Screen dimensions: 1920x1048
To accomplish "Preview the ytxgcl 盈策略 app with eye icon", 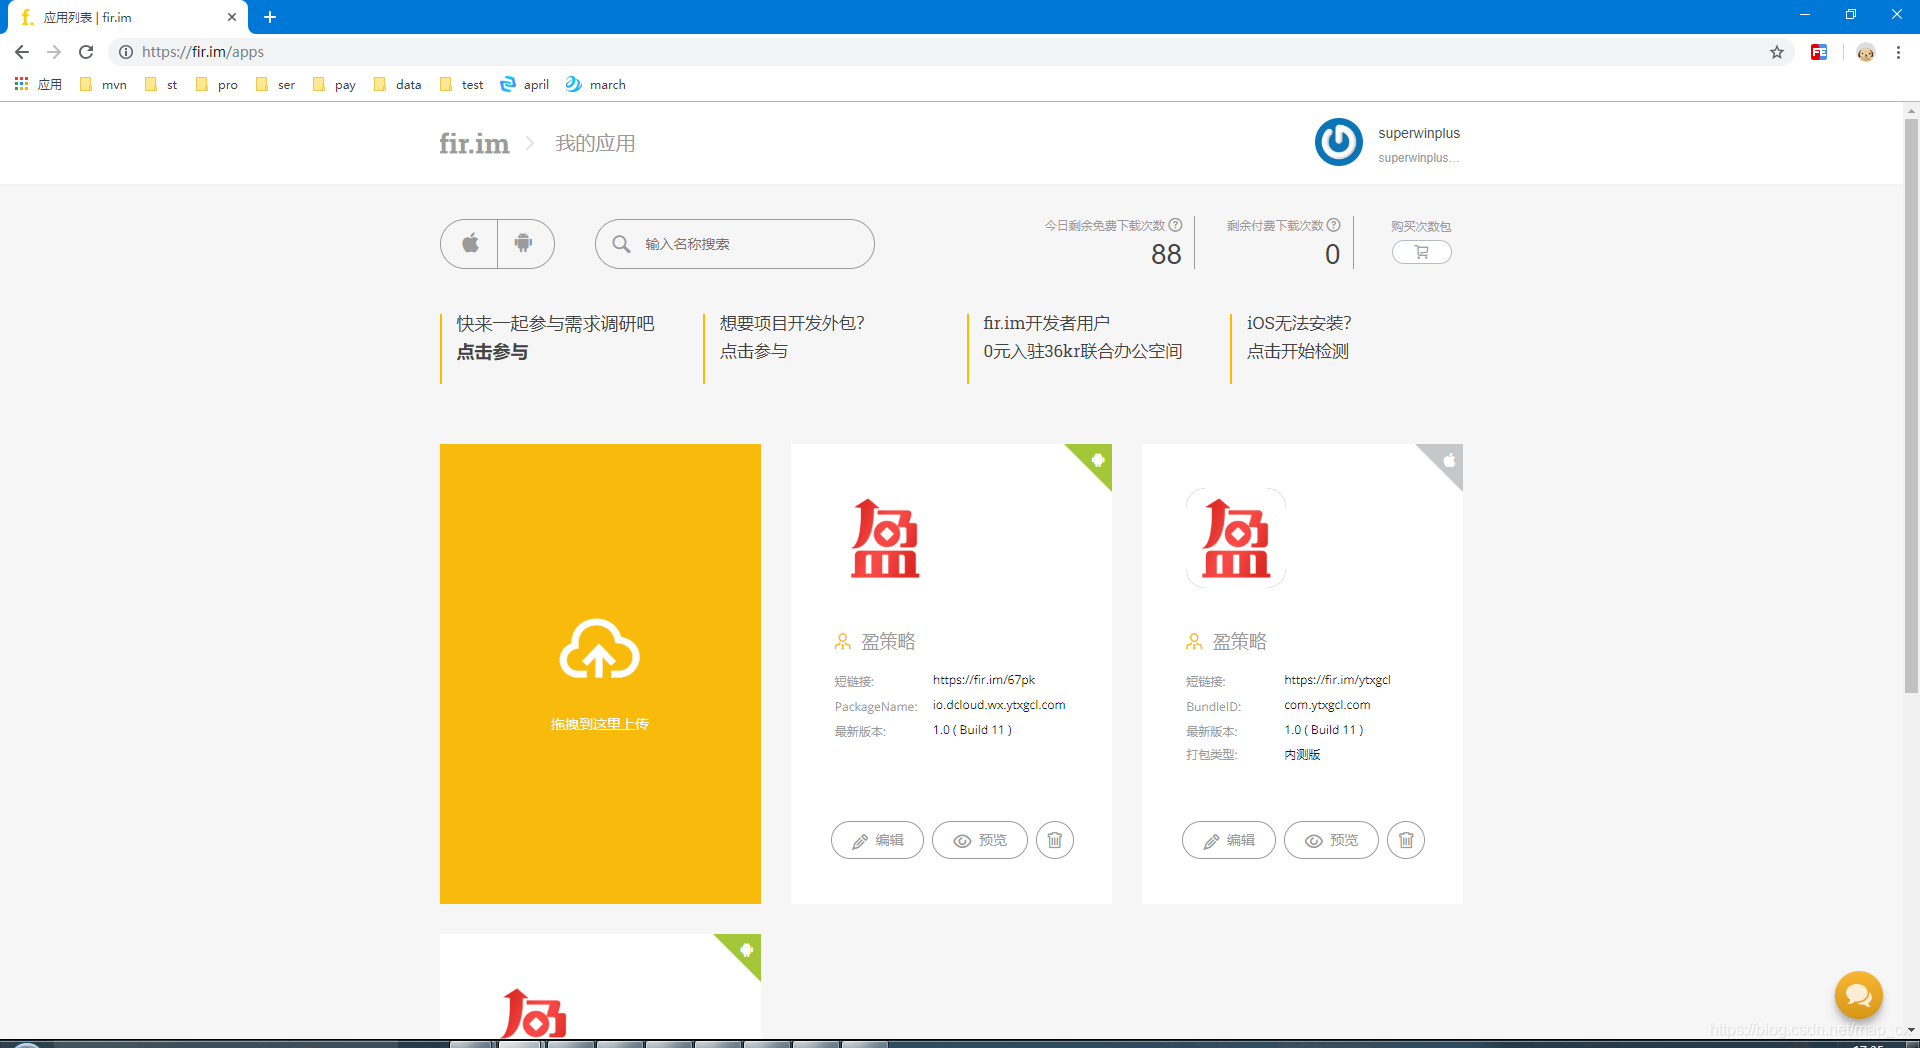I will (1331, 840).
